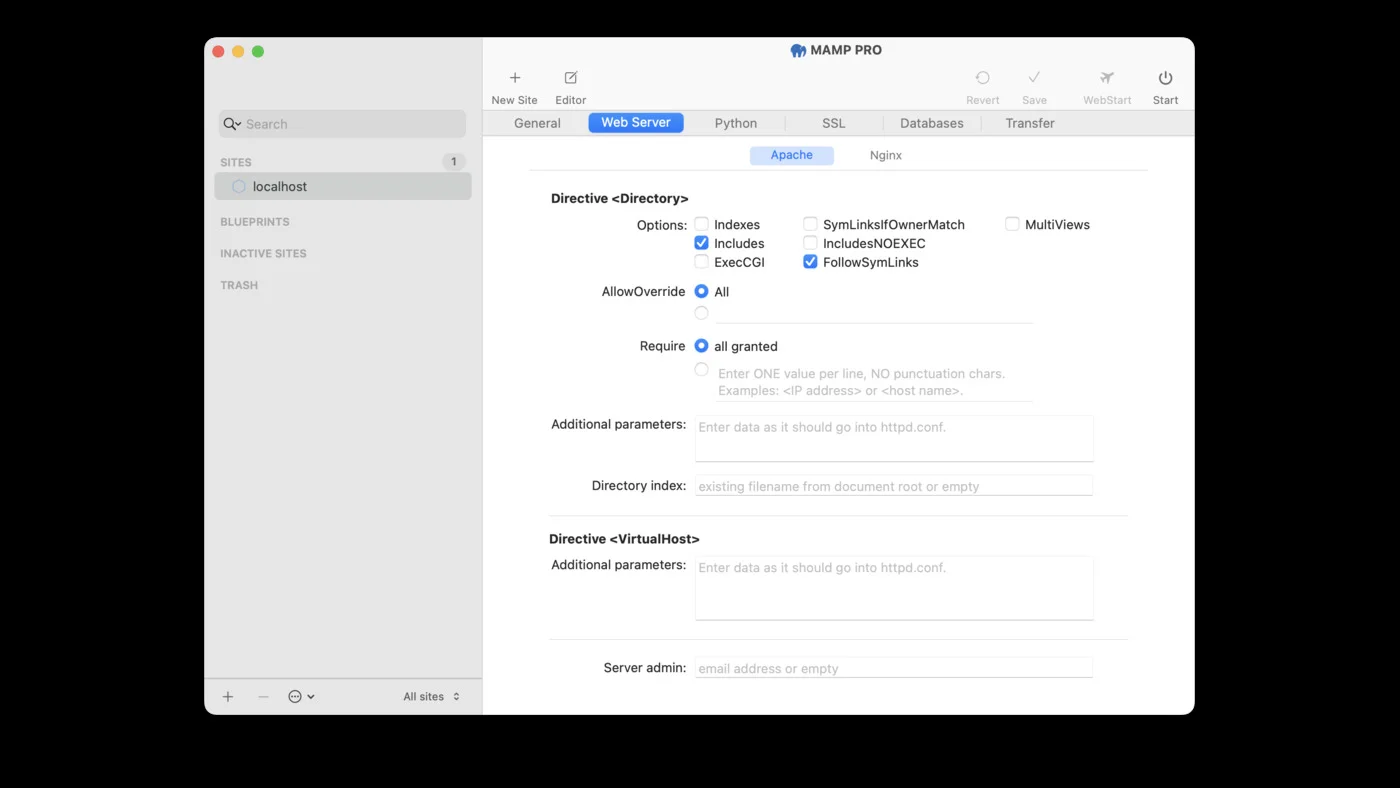Switch to the Nginx sub-tab
The width and height of the screenshot is (1400, 788).
coord(886,155)
